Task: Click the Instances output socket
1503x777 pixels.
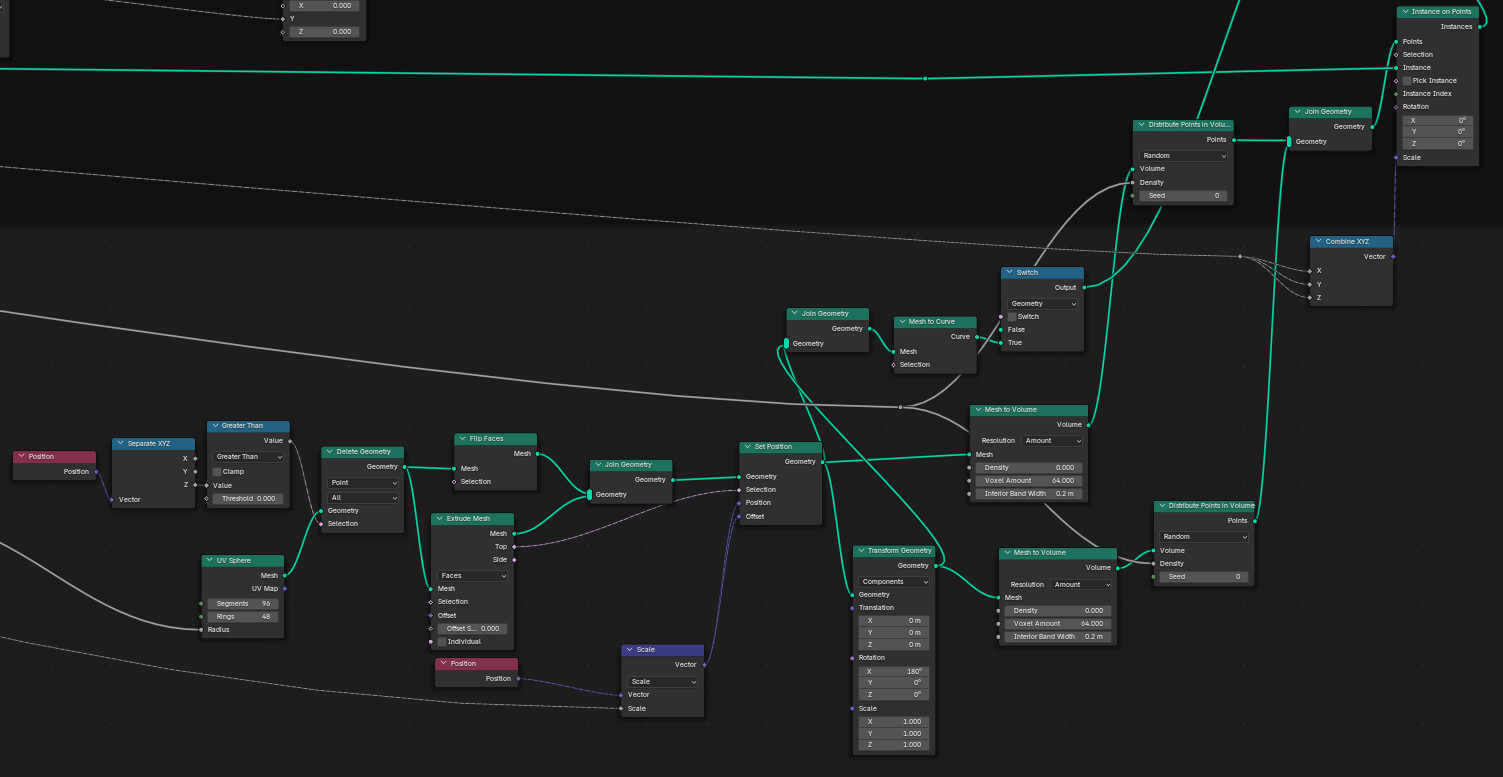Action: [x=1479, y=27]
